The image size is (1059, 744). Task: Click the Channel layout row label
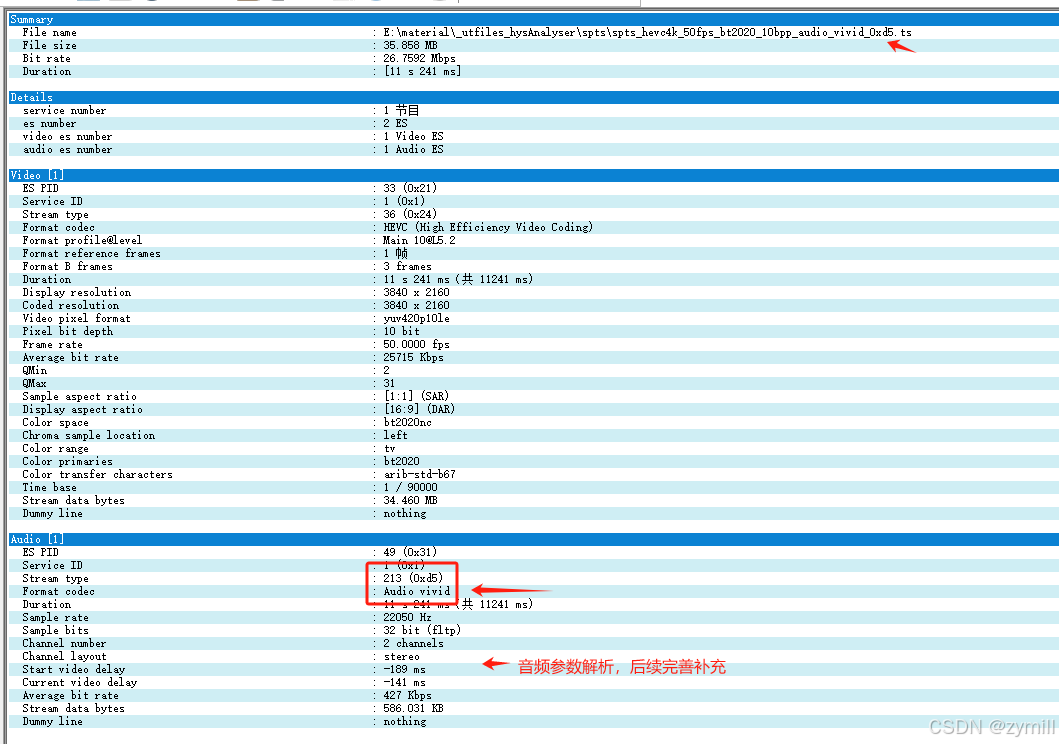pos(64,656)
